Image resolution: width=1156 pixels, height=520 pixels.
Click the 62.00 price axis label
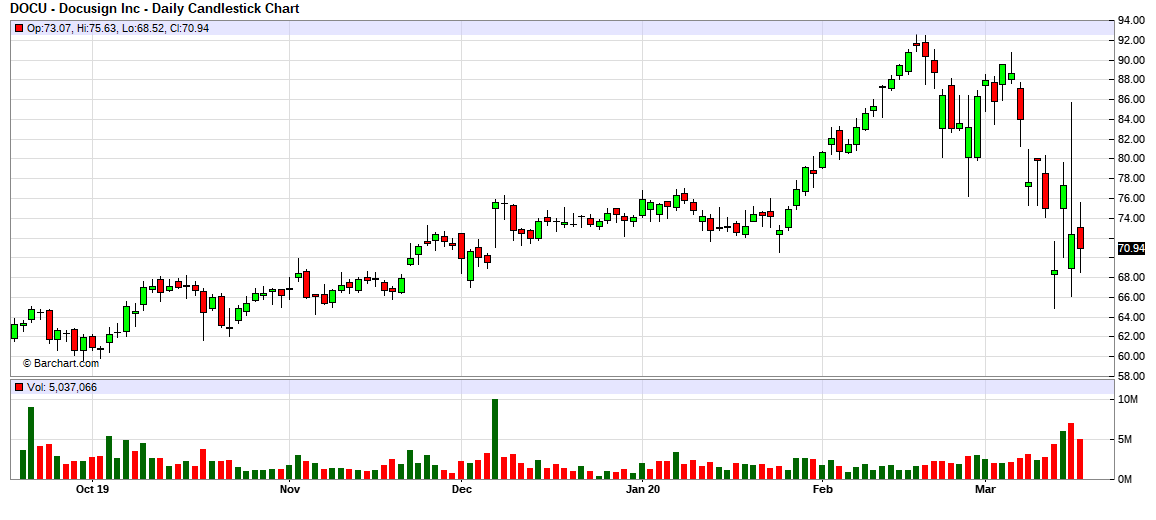point(1132,336)
